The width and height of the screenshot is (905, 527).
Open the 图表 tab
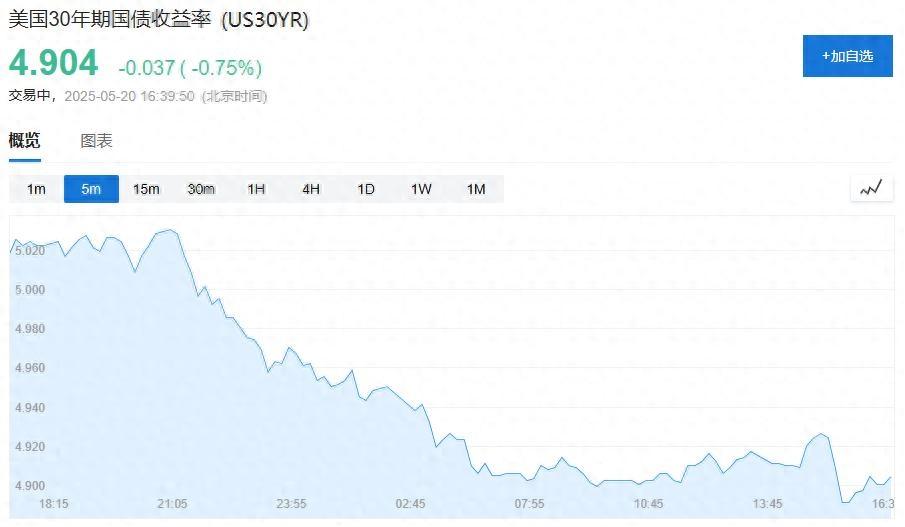click(x=96, y=141)
